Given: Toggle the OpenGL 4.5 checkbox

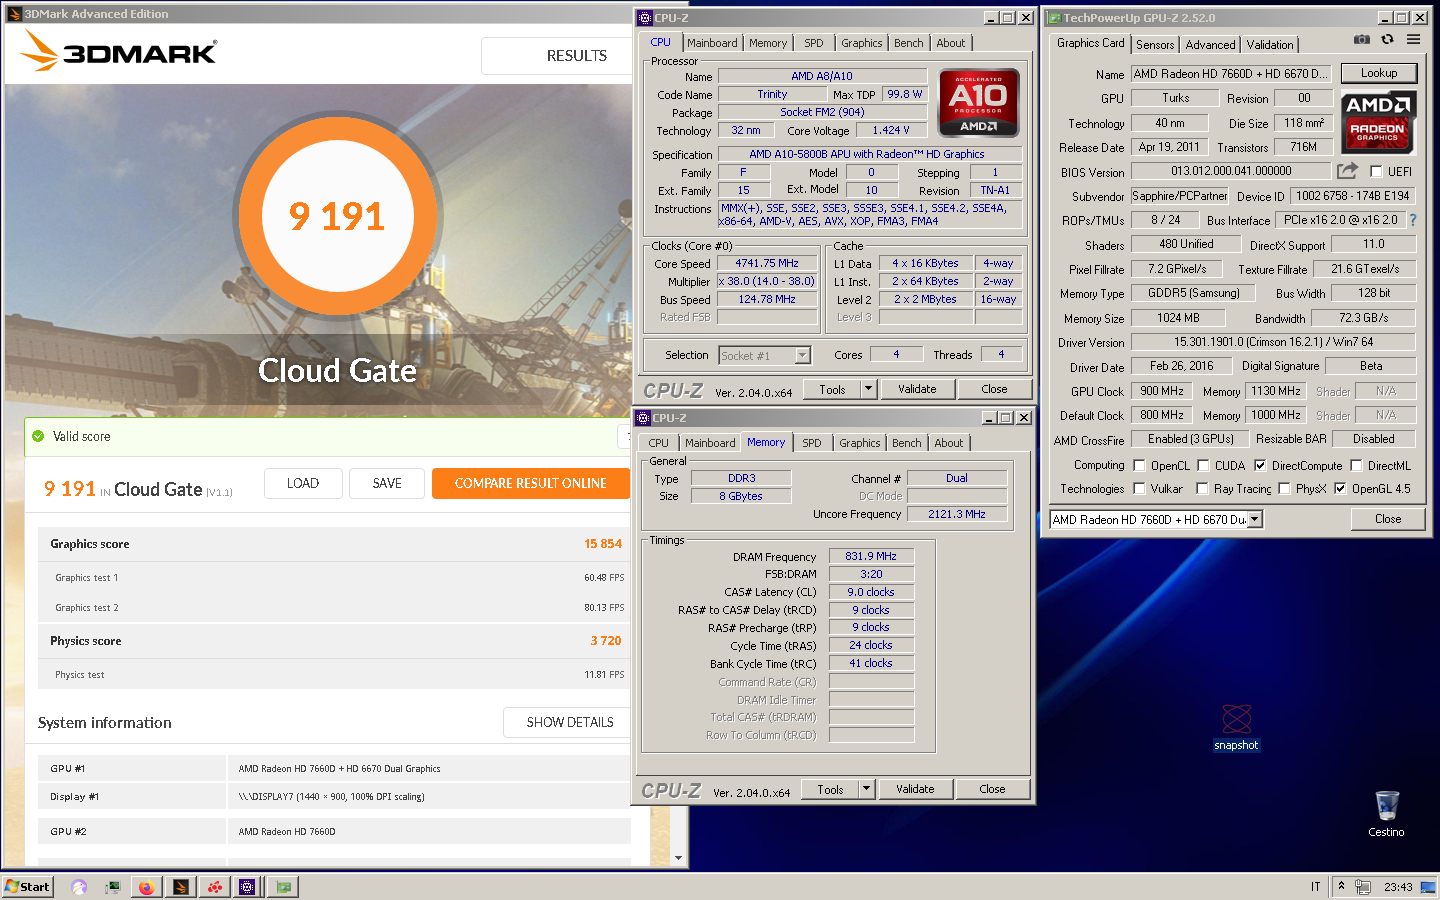Looking at the screenshot, I should [x=1341, y=488].
